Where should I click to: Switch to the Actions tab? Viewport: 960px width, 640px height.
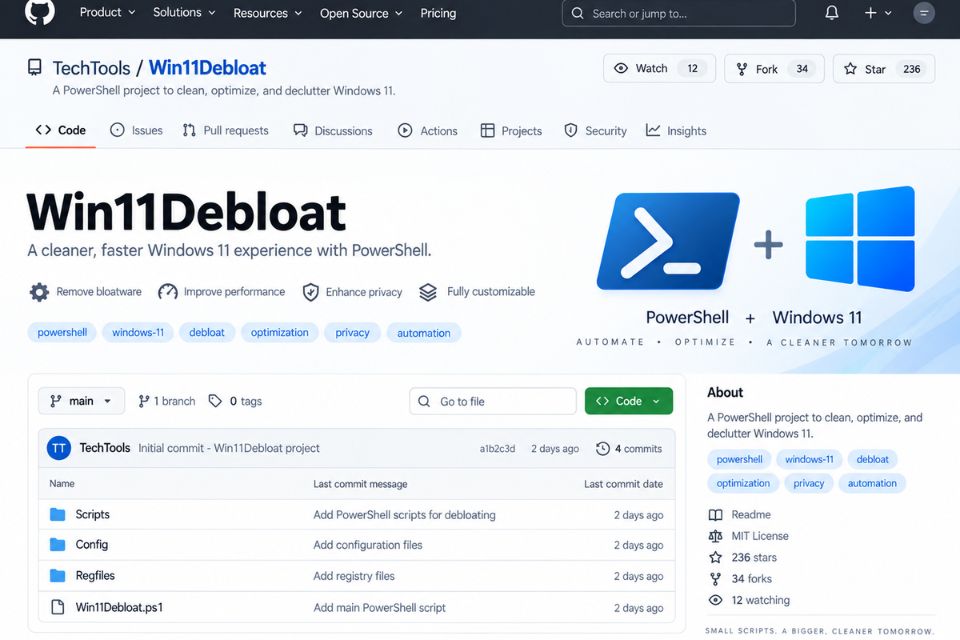(x=427, y=130)
